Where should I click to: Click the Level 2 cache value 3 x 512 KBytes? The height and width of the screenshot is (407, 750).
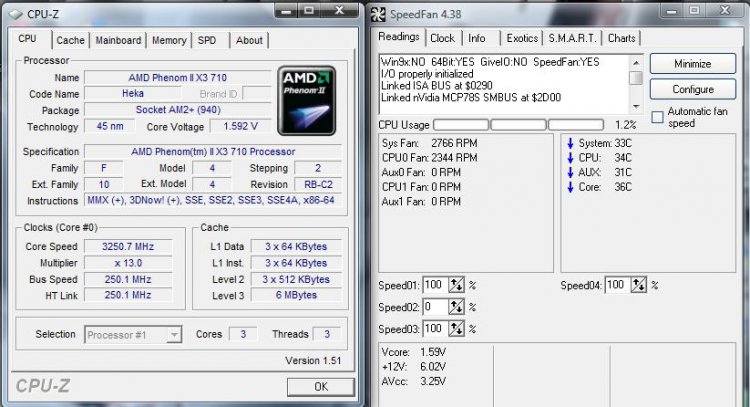[296, 279]
